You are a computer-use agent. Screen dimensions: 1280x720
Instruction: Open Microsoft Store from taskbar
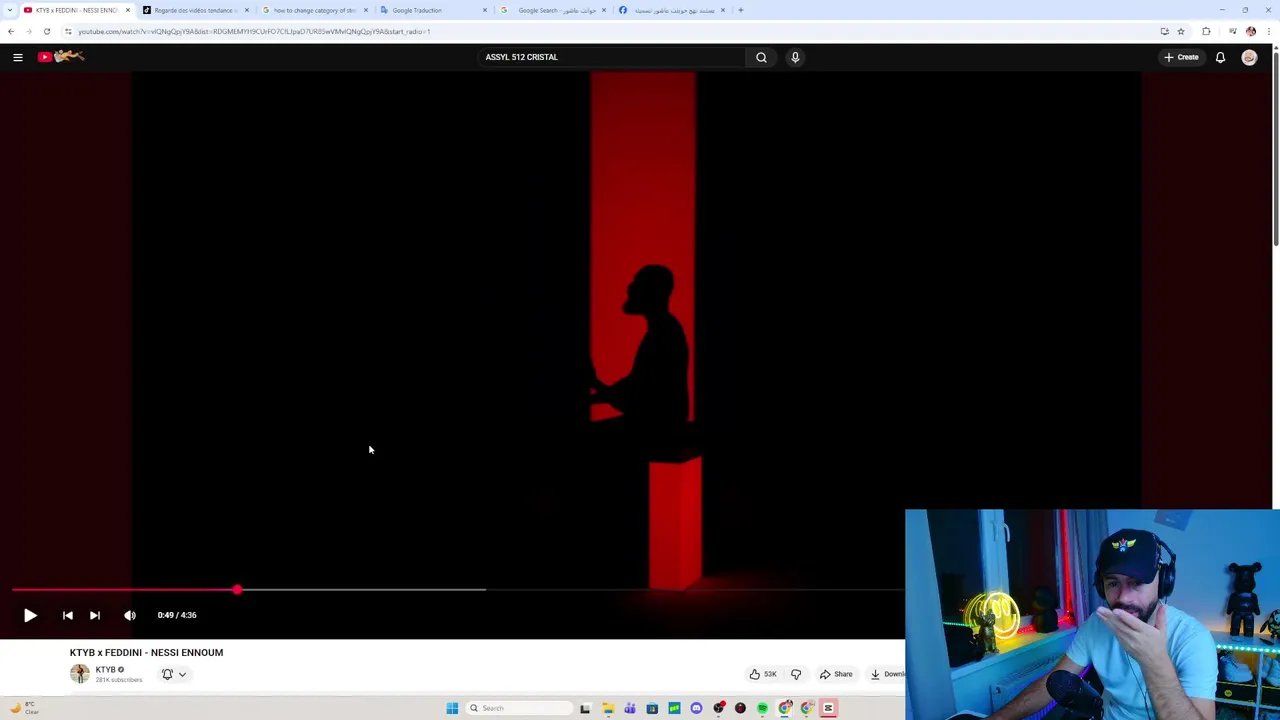(x=652, y=708)
